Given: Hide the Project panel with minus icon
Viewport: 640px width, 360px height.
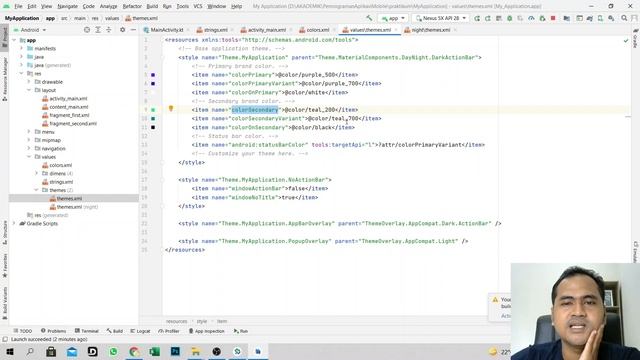Looking at the screenshot, I should click(133, 30).
